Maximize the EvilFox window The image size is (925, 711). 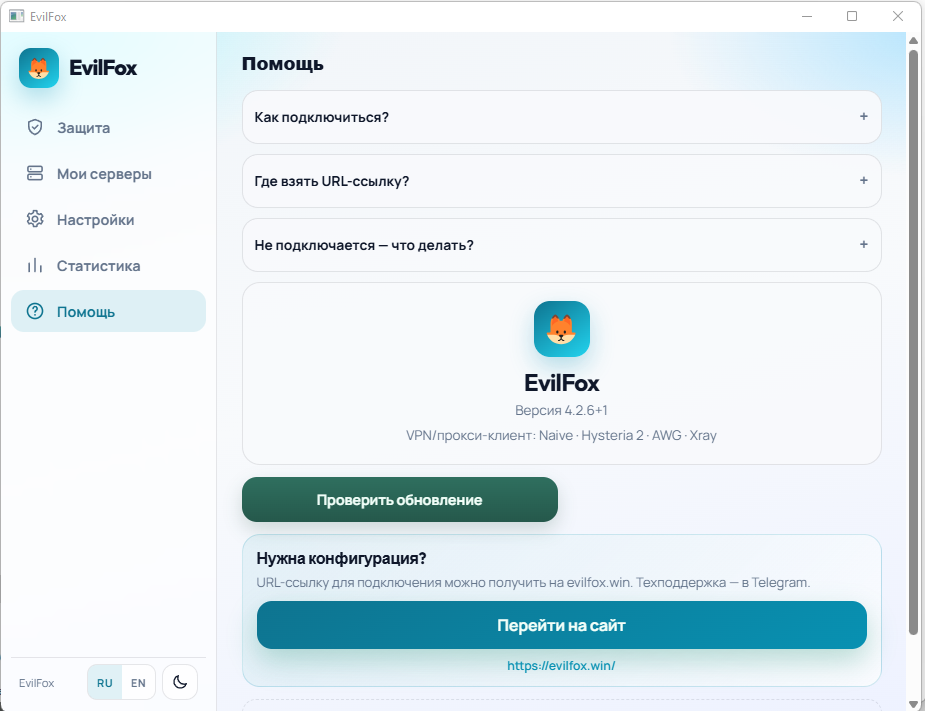pos(852,16)
